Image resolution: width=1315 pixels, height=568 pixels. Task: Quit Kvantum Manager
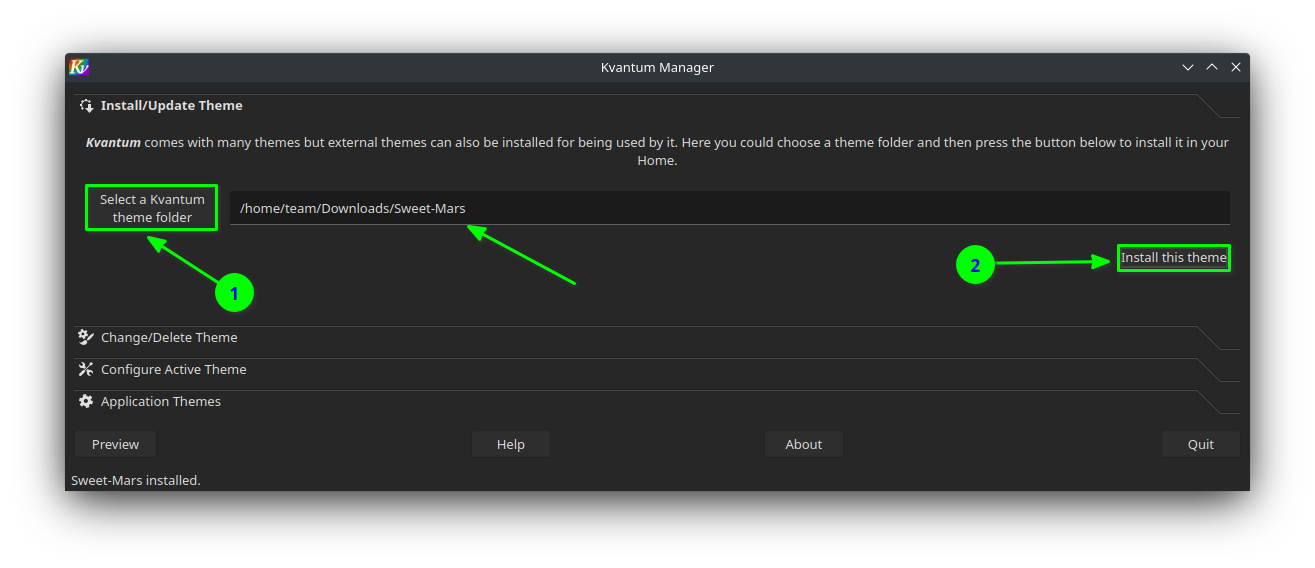(1201, 444)
